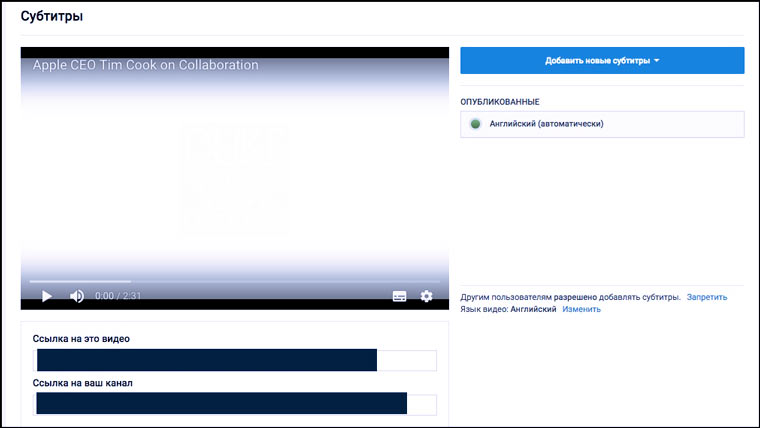Select Английский (автоматически) subtitle track
The width and height of the screenshot is (760, 428).
(x=602, y=124)
